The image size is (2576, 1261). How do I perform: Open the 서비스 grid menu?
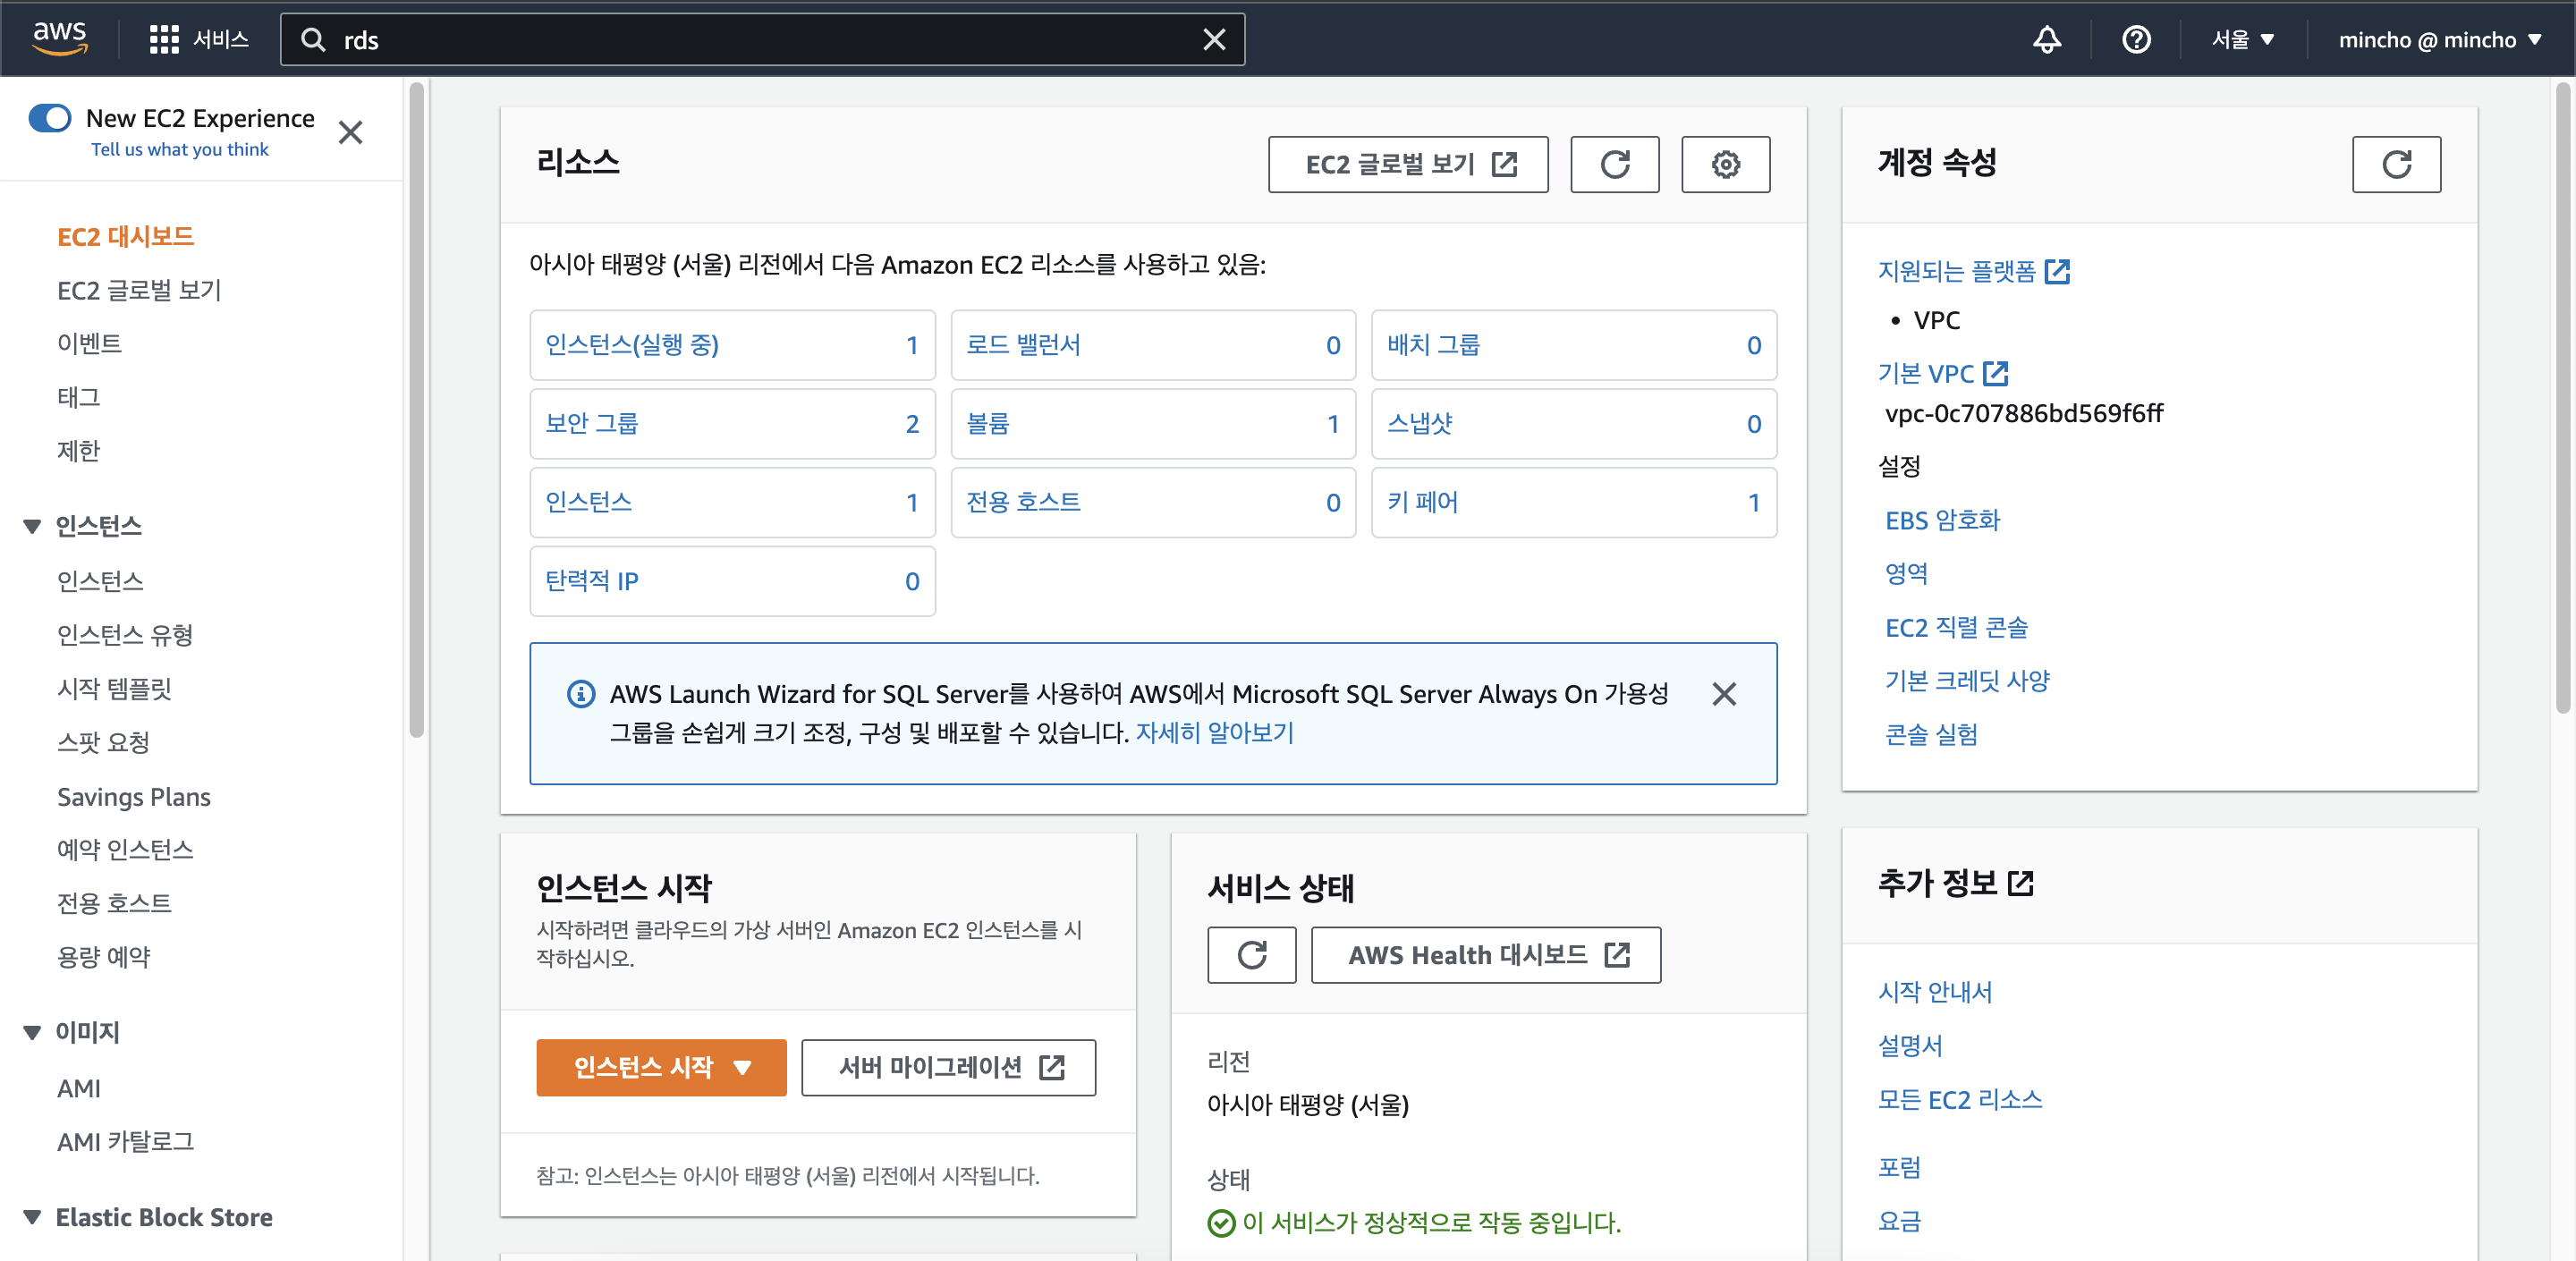pos(199,39)
